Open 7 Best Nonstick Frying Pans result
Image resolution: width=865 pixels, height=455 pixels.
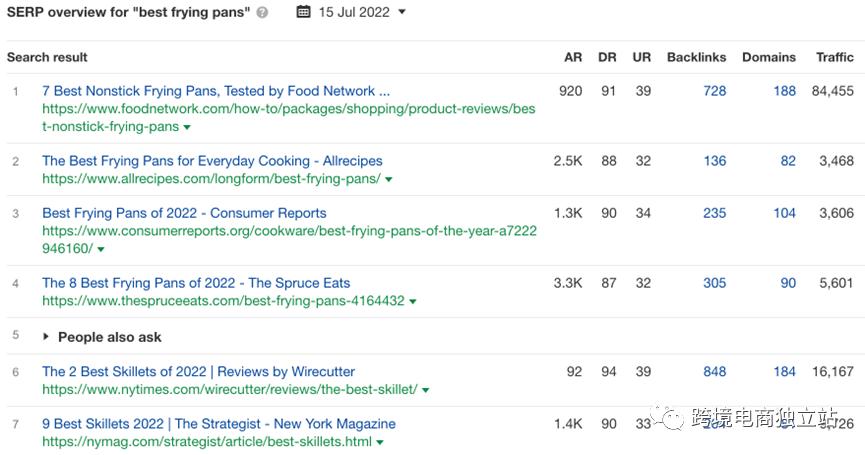pyautogui.click(x=216, y=91)
